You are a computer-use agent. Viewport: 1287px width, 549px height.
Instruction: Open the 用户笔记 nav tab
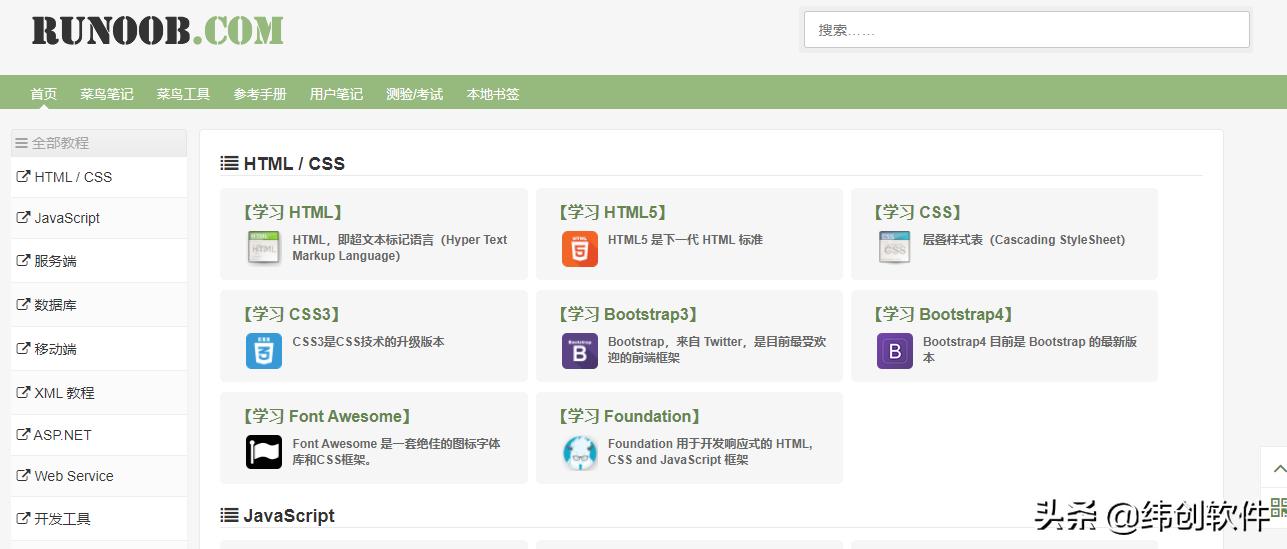[336, 94]
